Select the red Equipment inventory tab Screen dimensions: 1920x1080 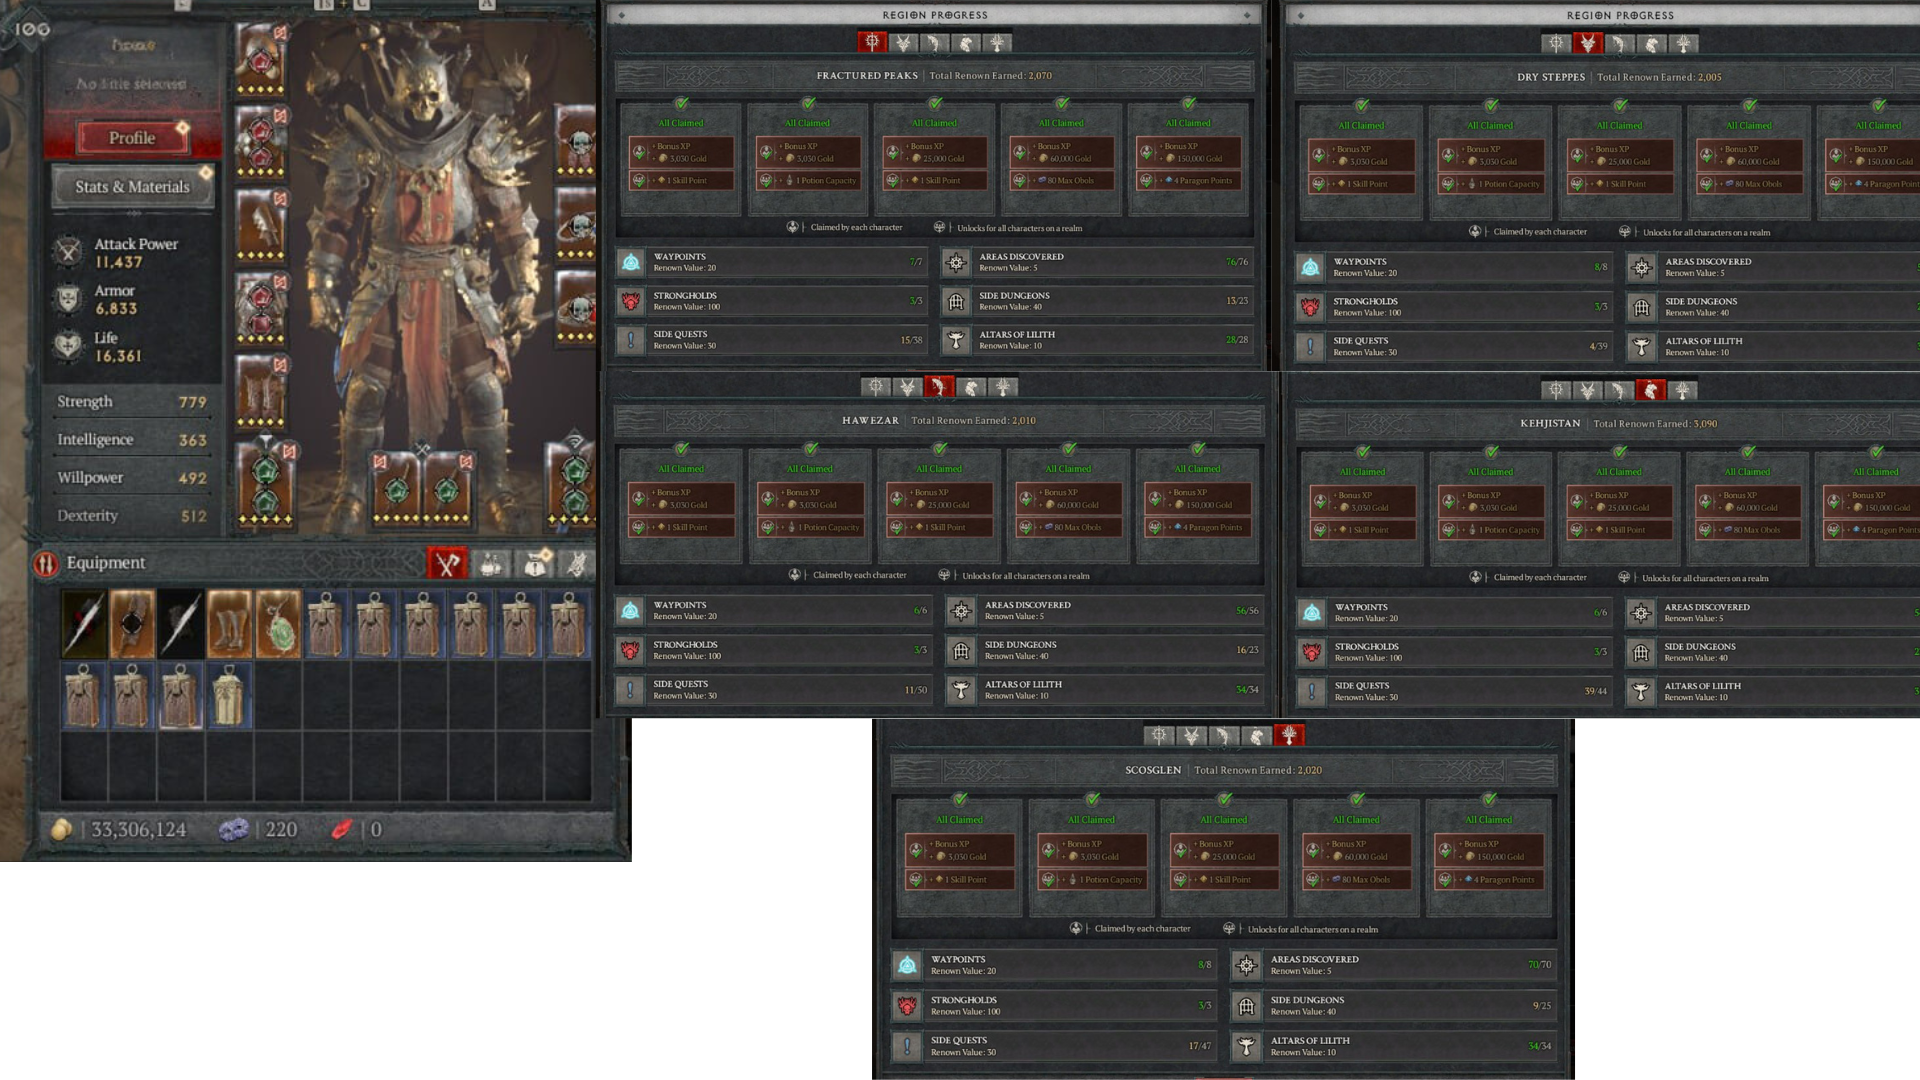click(447, 564)
